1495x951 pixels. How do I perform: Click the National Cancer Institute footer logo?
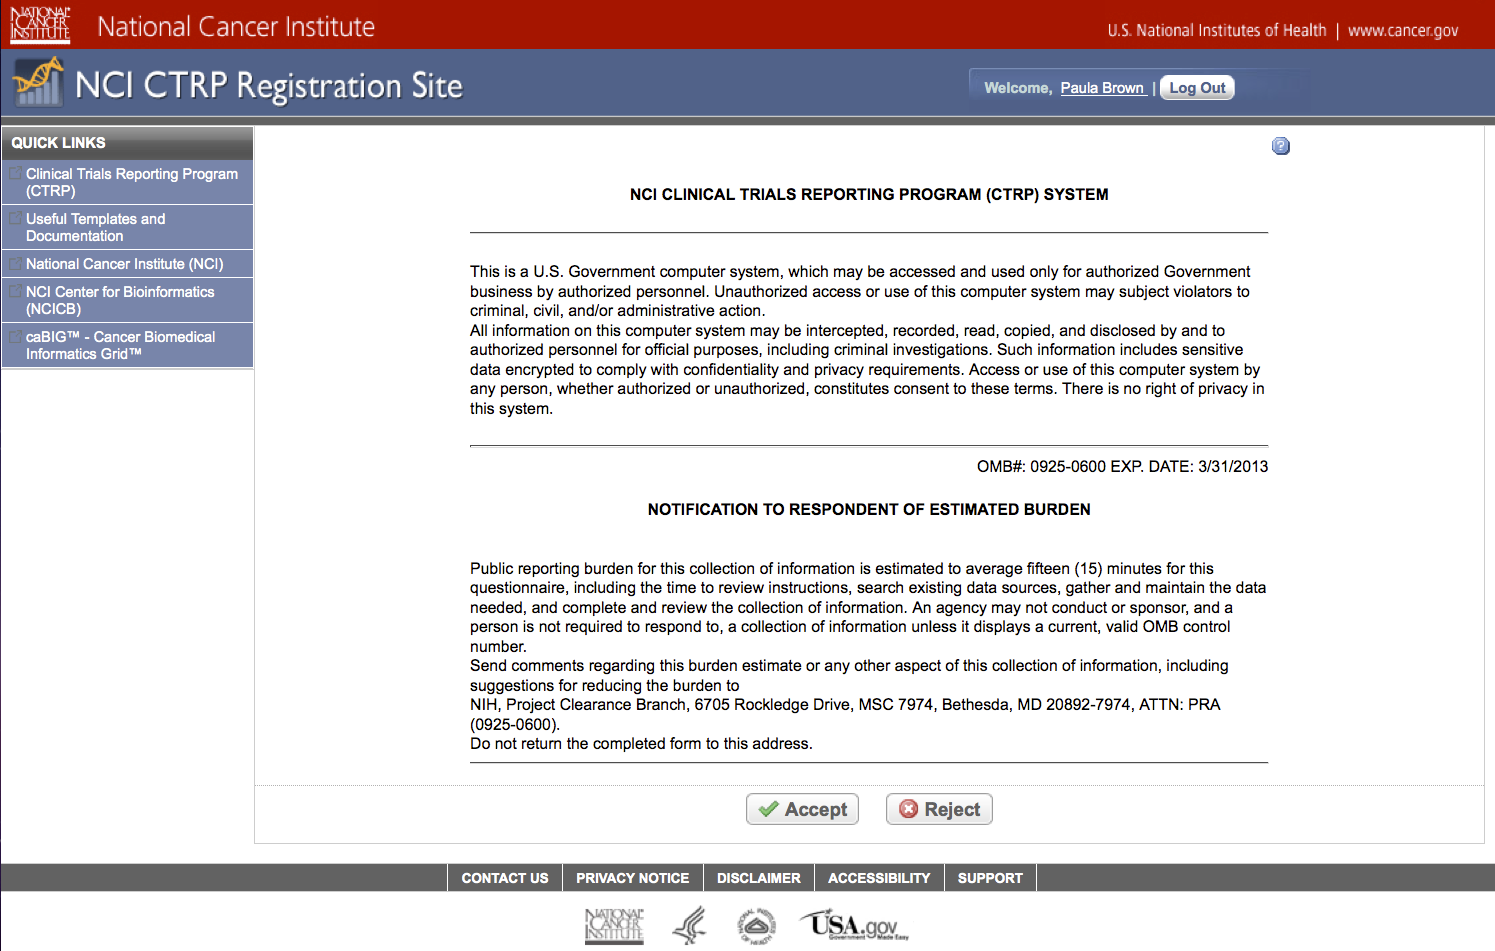point(614,926)
